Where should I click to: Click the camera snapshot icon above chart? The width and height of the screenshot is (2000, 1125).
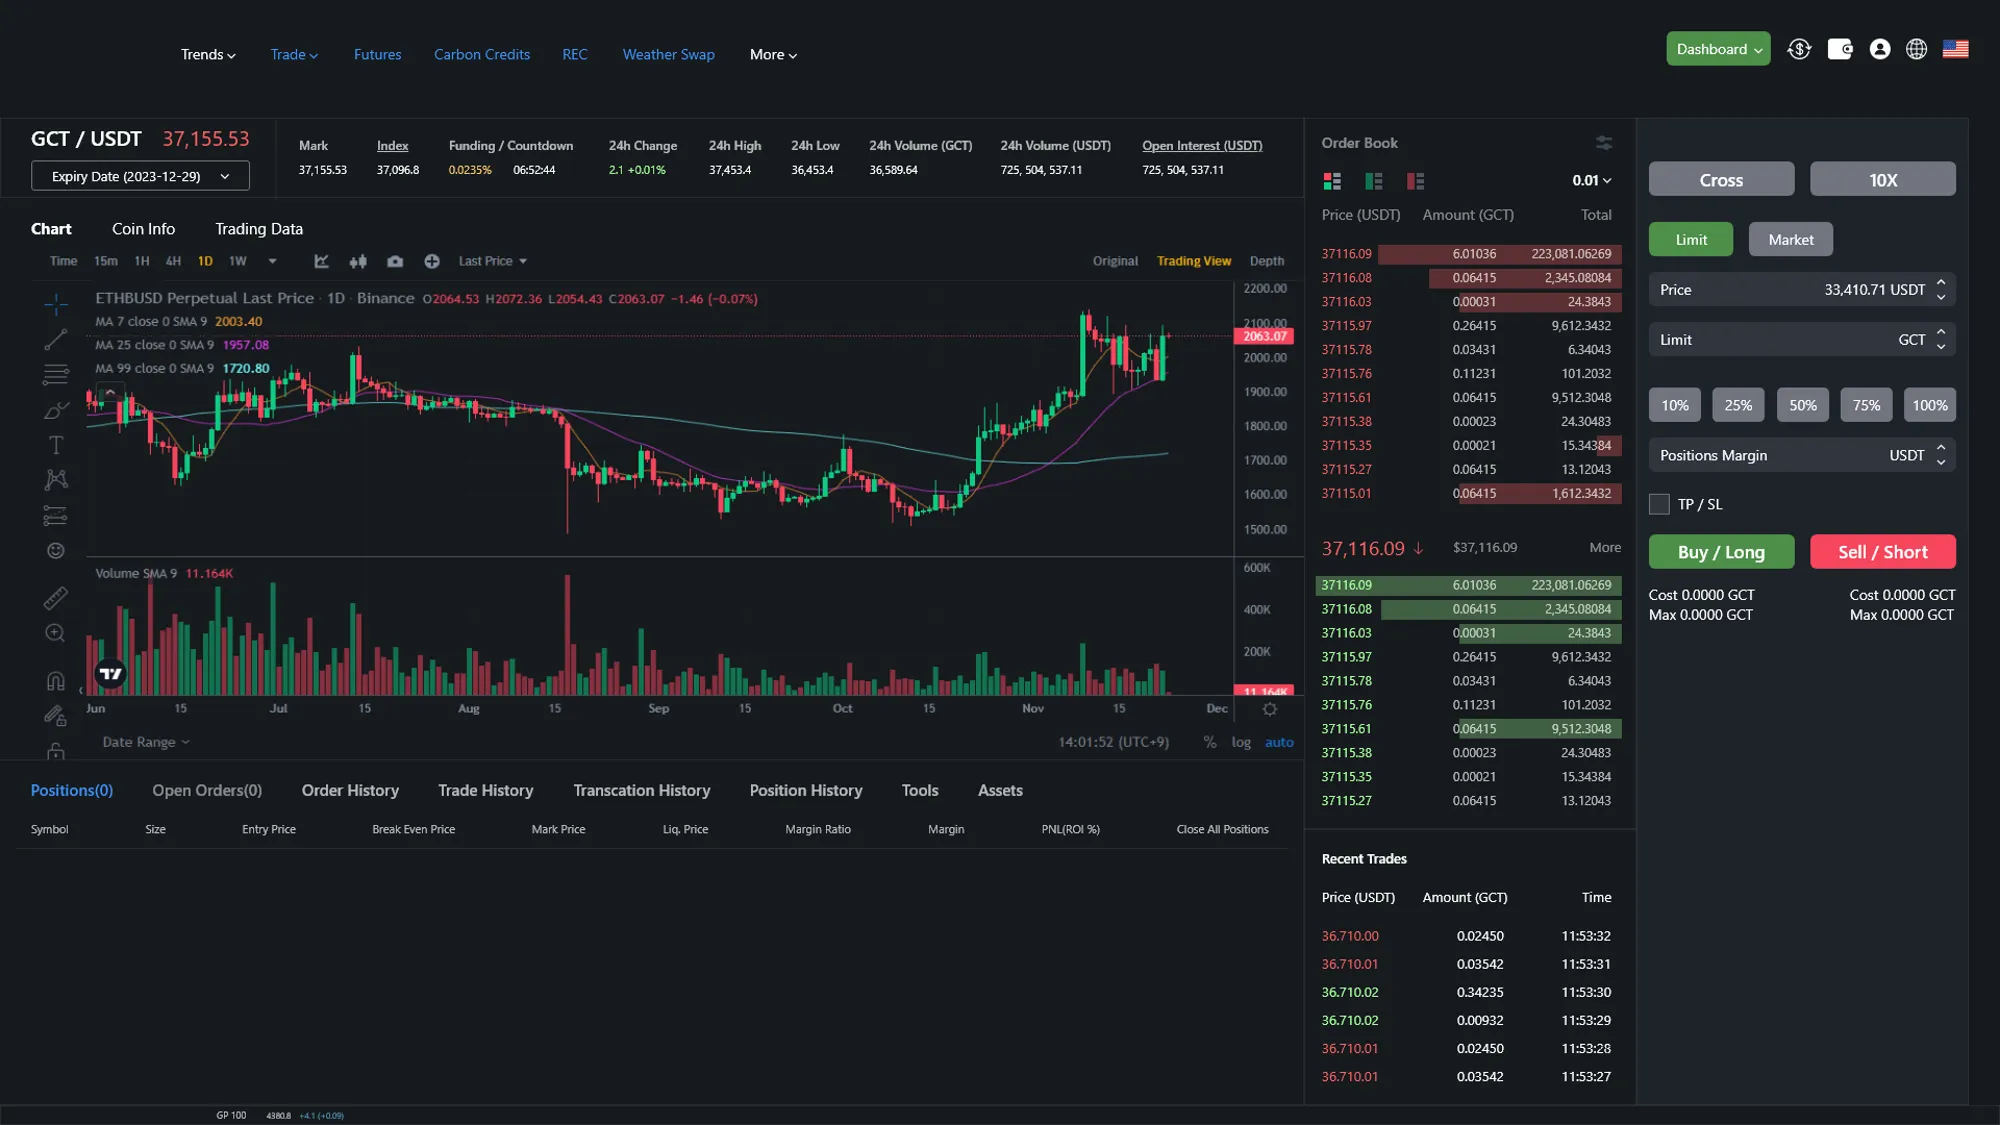395,261
